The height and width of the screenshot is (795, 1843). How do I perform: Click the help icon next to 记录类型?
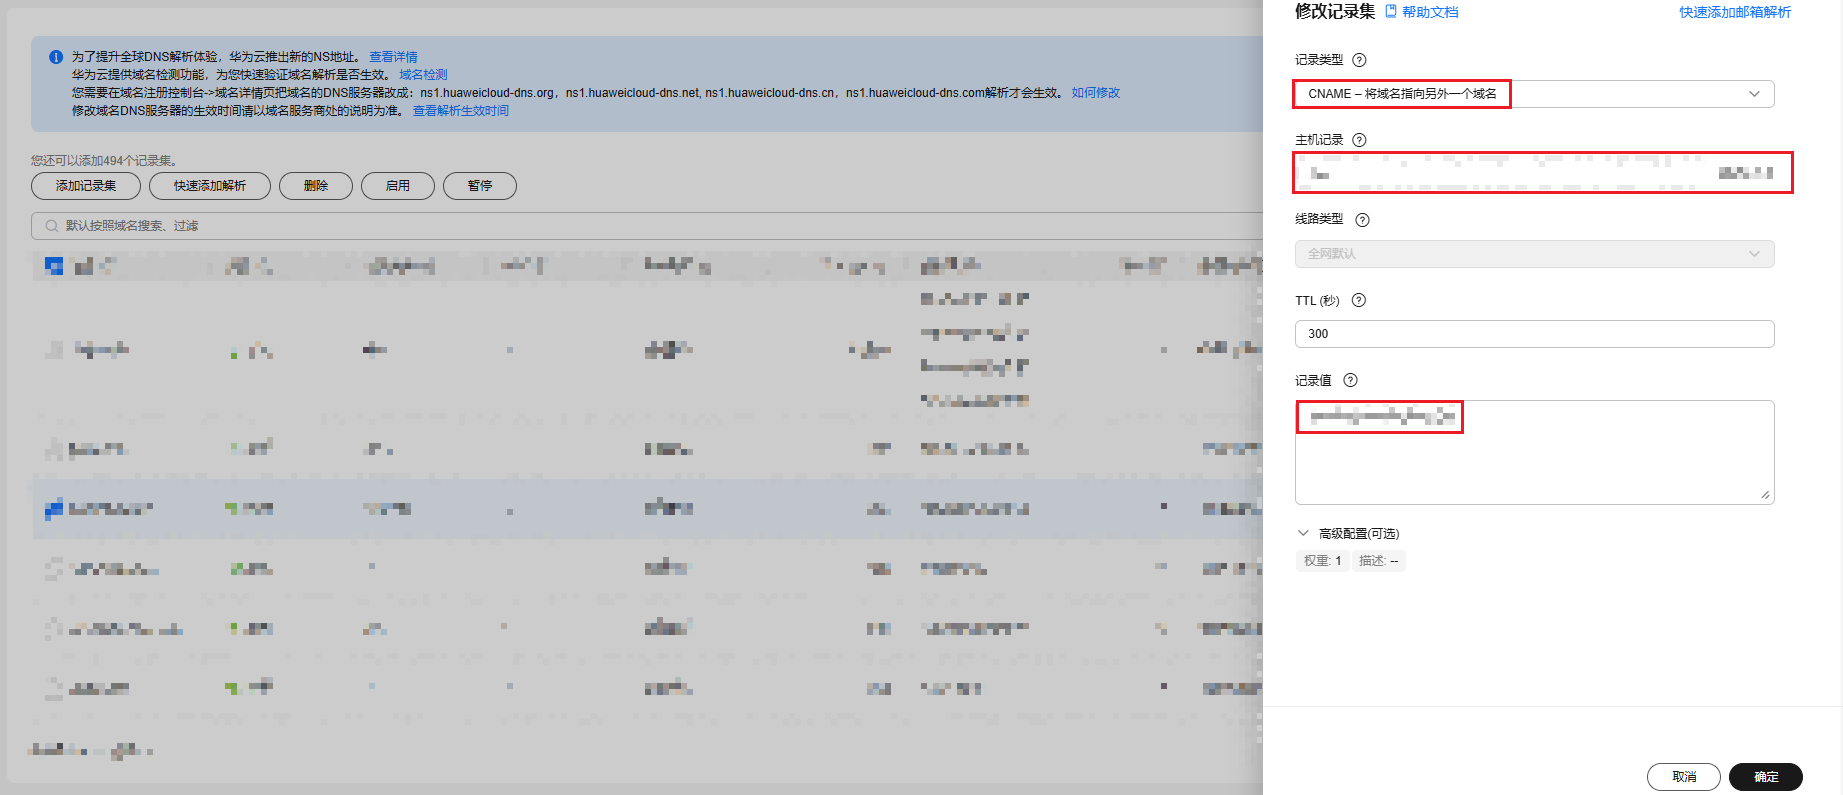click(1359, 60)
